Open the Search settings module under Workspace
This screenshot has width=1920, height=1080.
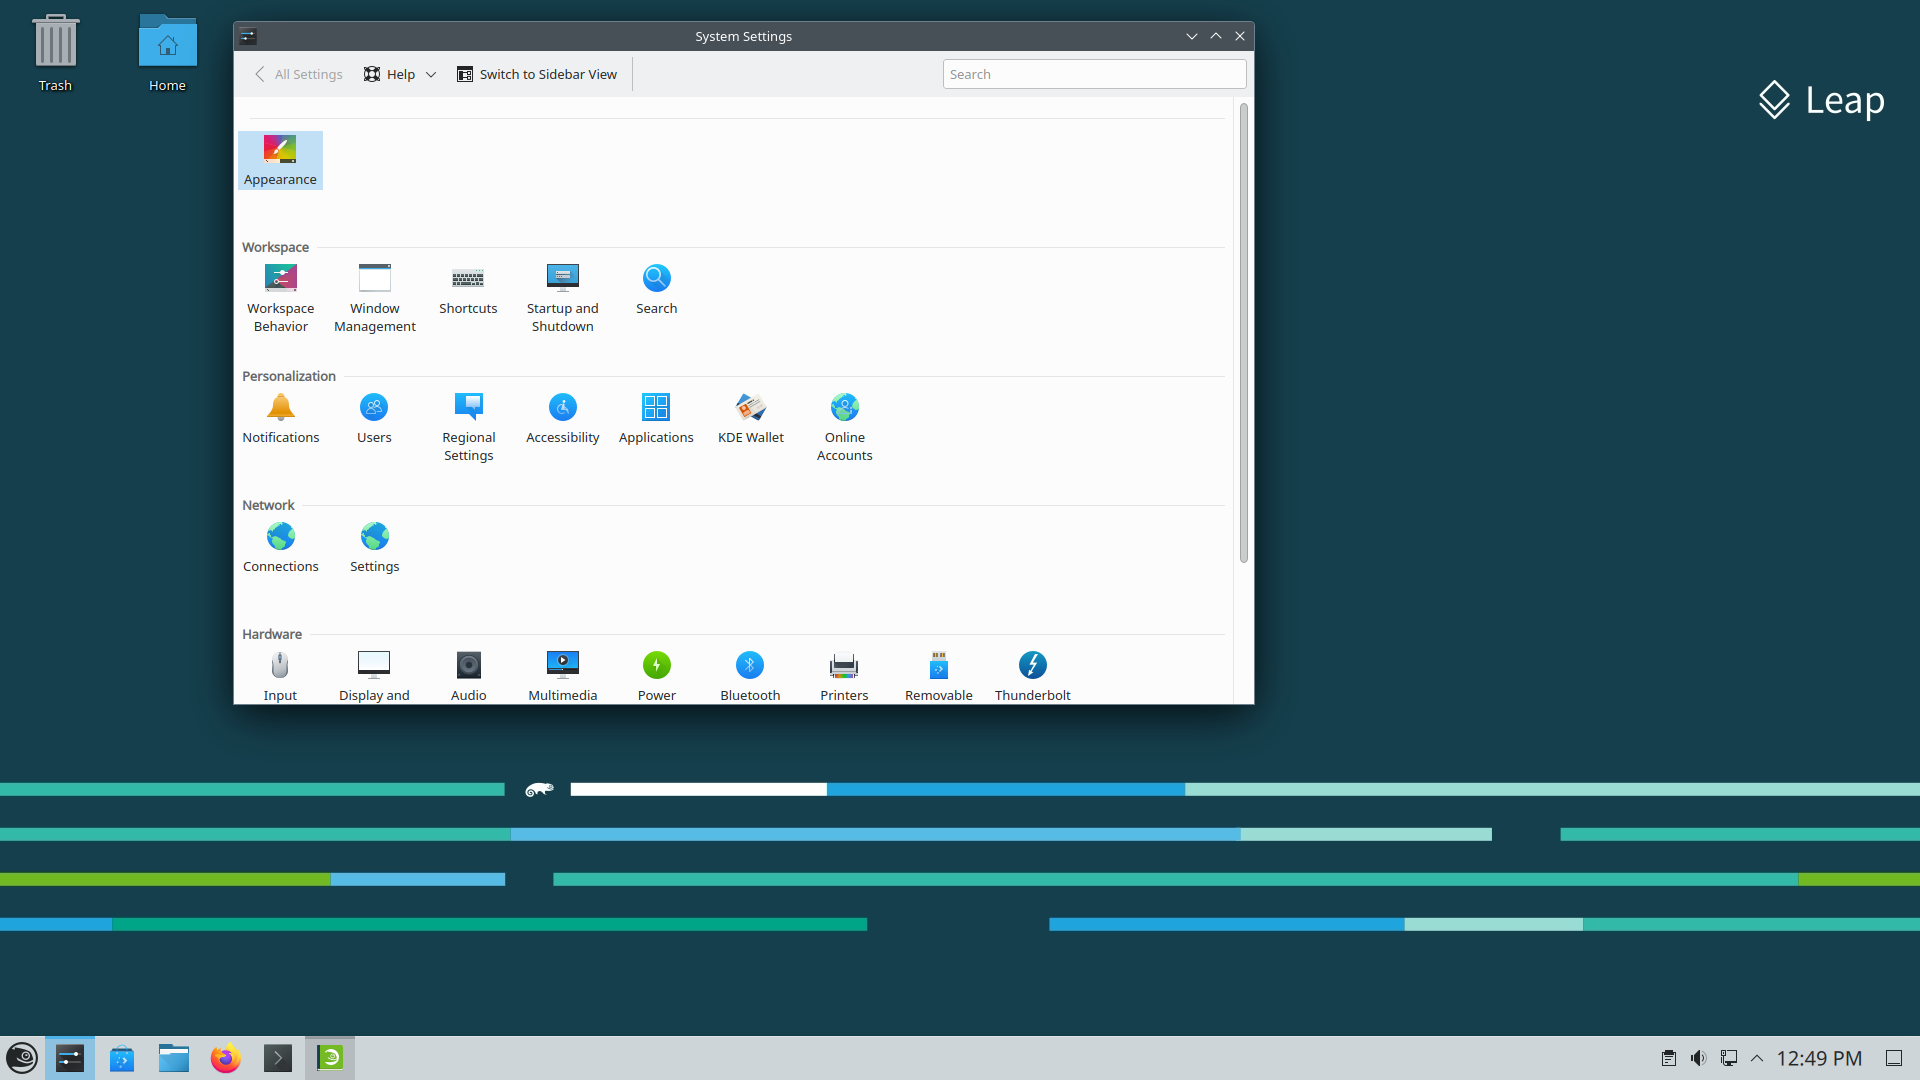point(657,290)
